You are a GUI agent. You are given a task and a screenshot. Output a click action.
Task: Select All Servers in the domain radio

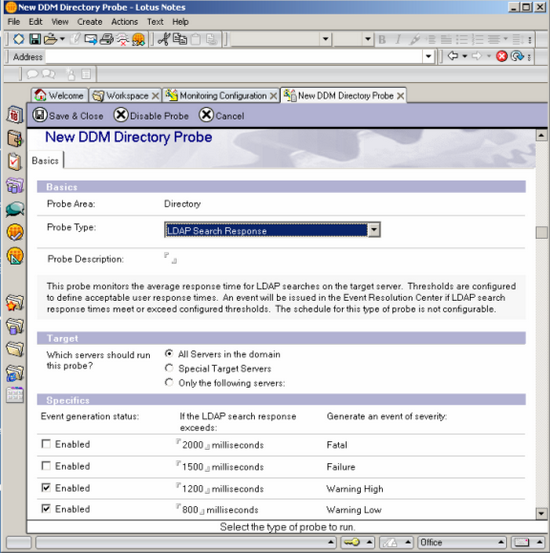click(169, 353)
